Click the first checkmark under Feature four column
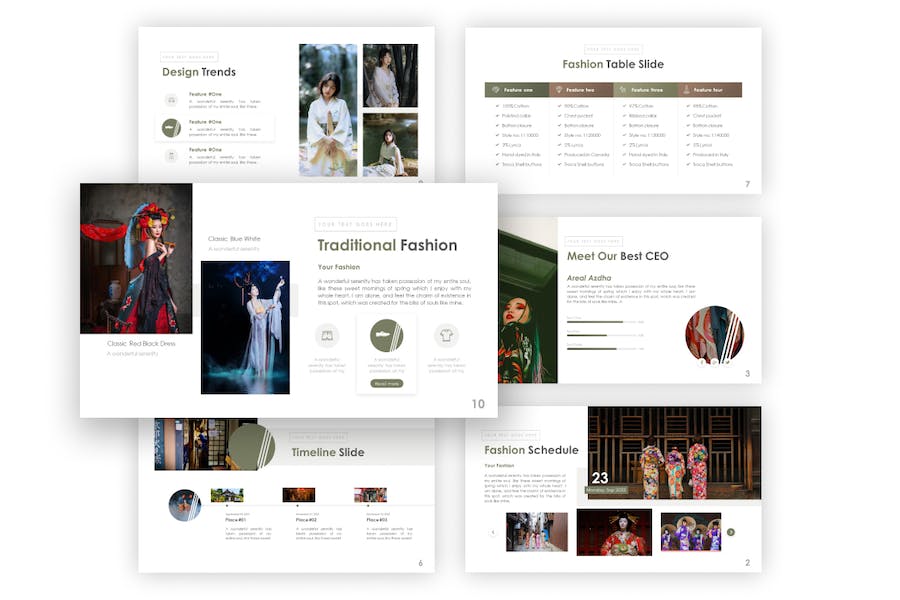The width and height of the screenshot is (900, 600). point(687,105)
